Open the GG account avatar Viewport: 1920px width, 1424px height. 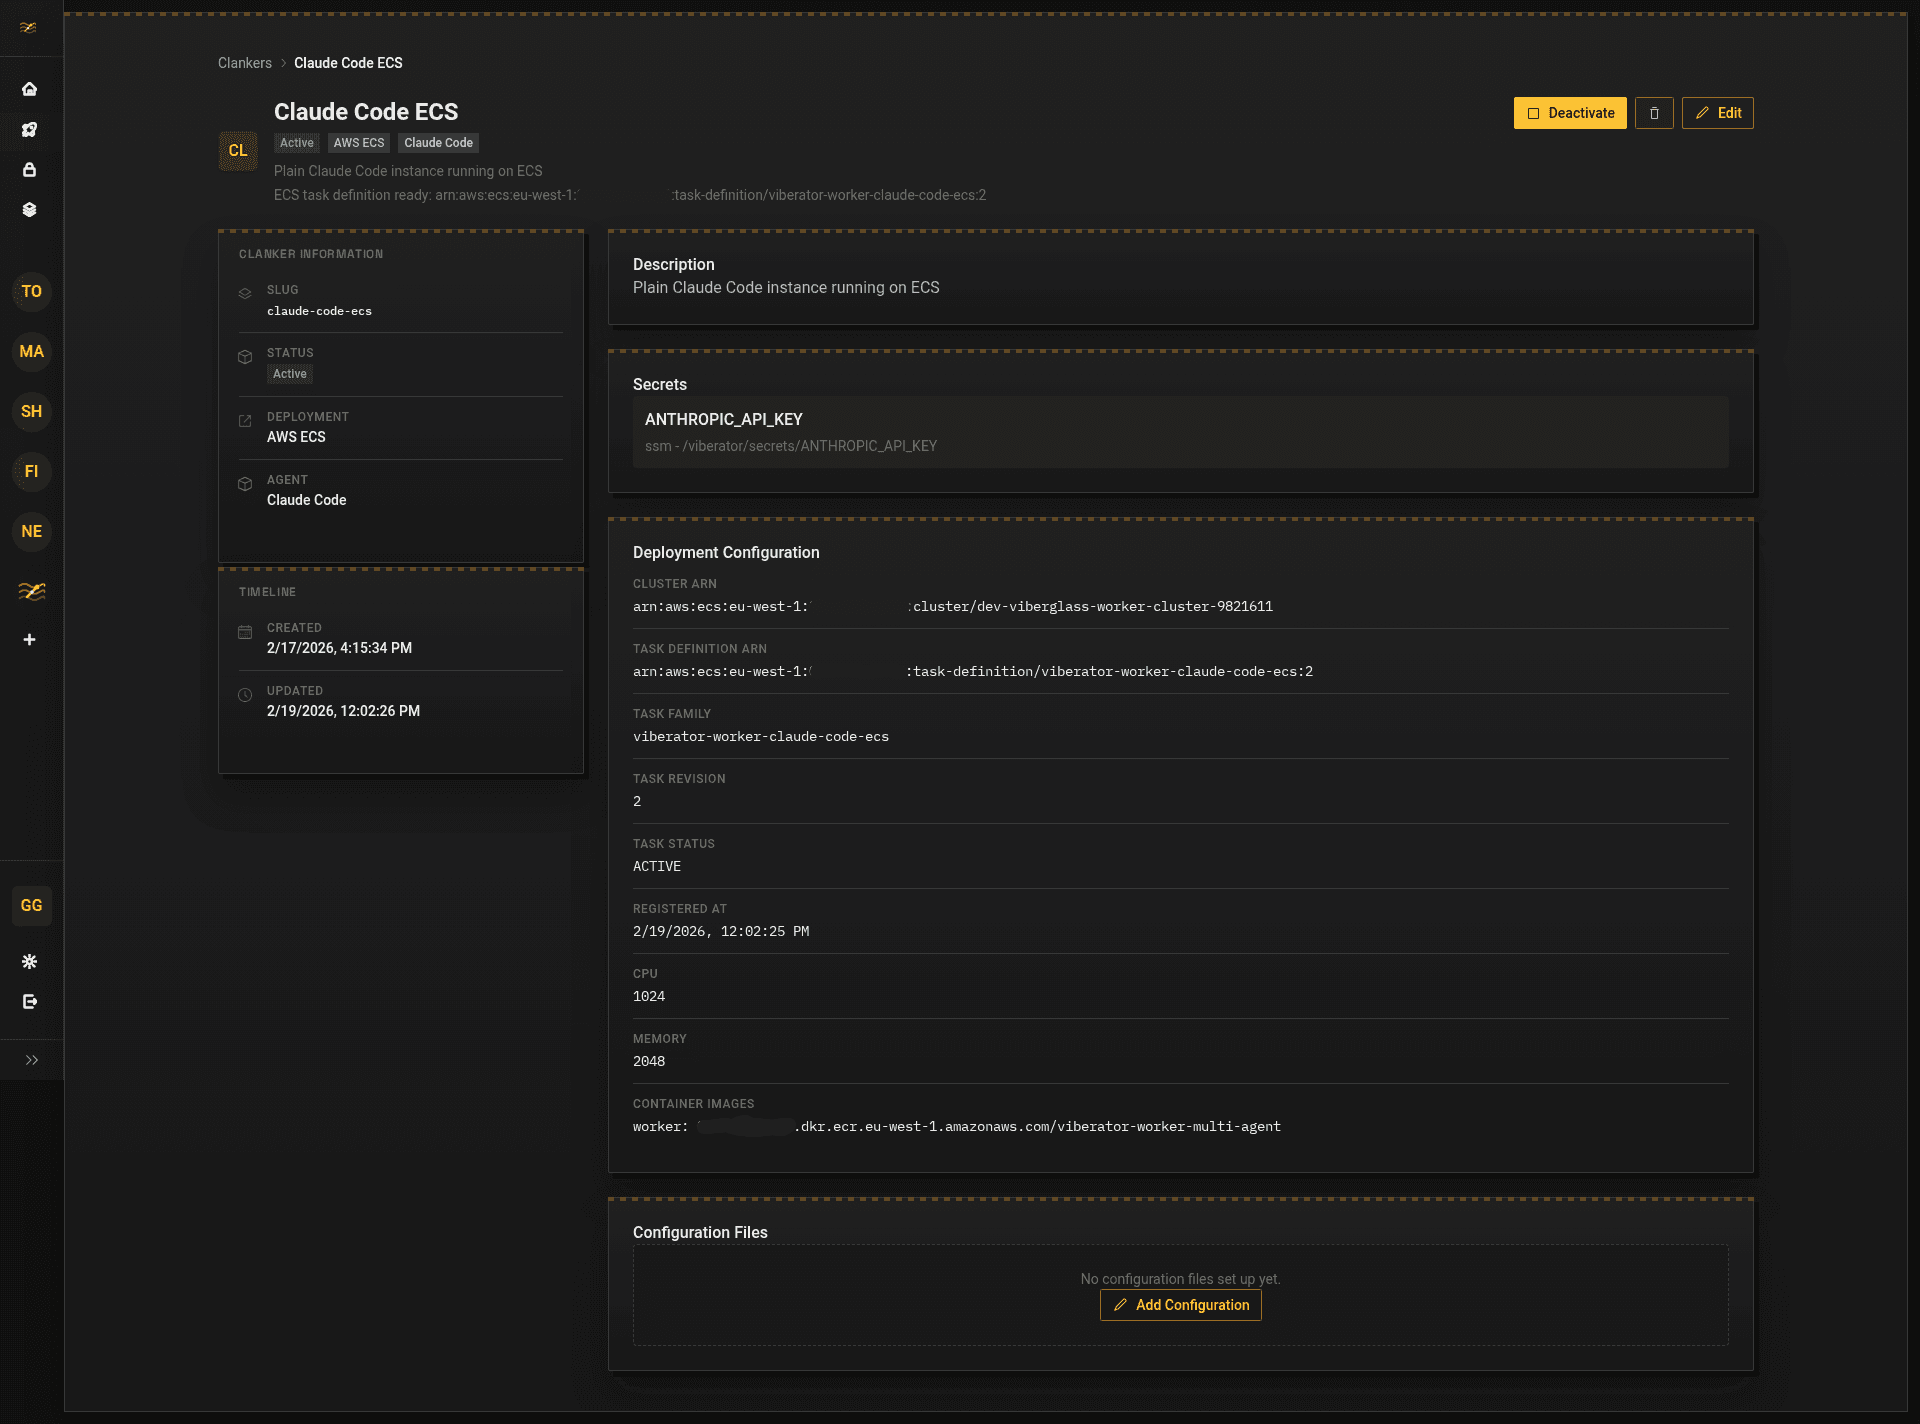32,905
